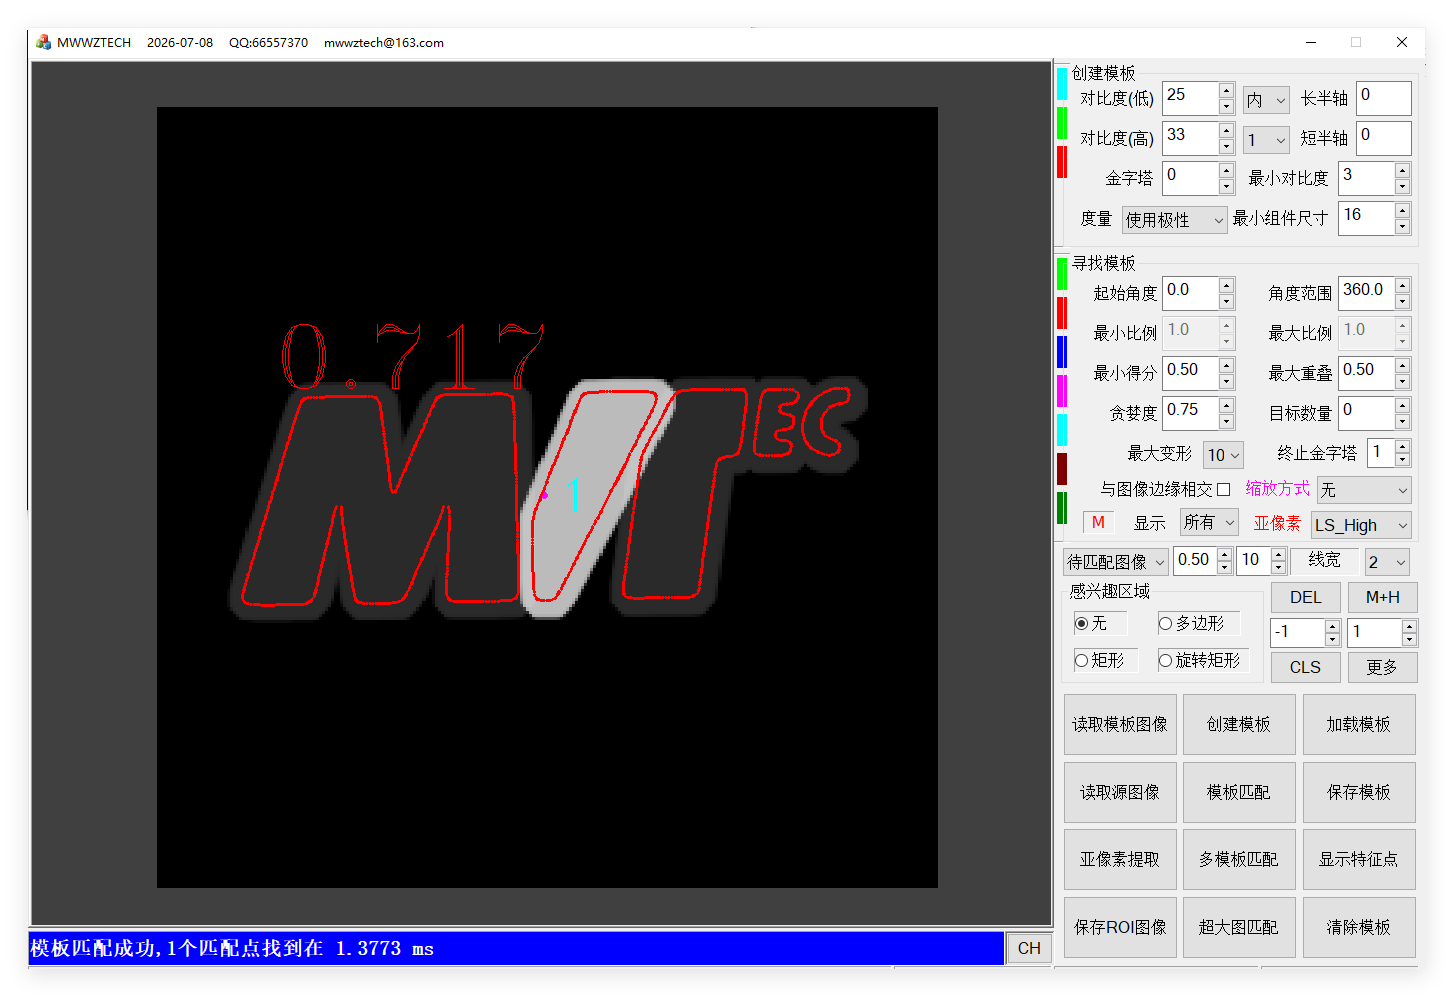
Task: Click the 金字塔 input field
Action: tap(1190, 178)
